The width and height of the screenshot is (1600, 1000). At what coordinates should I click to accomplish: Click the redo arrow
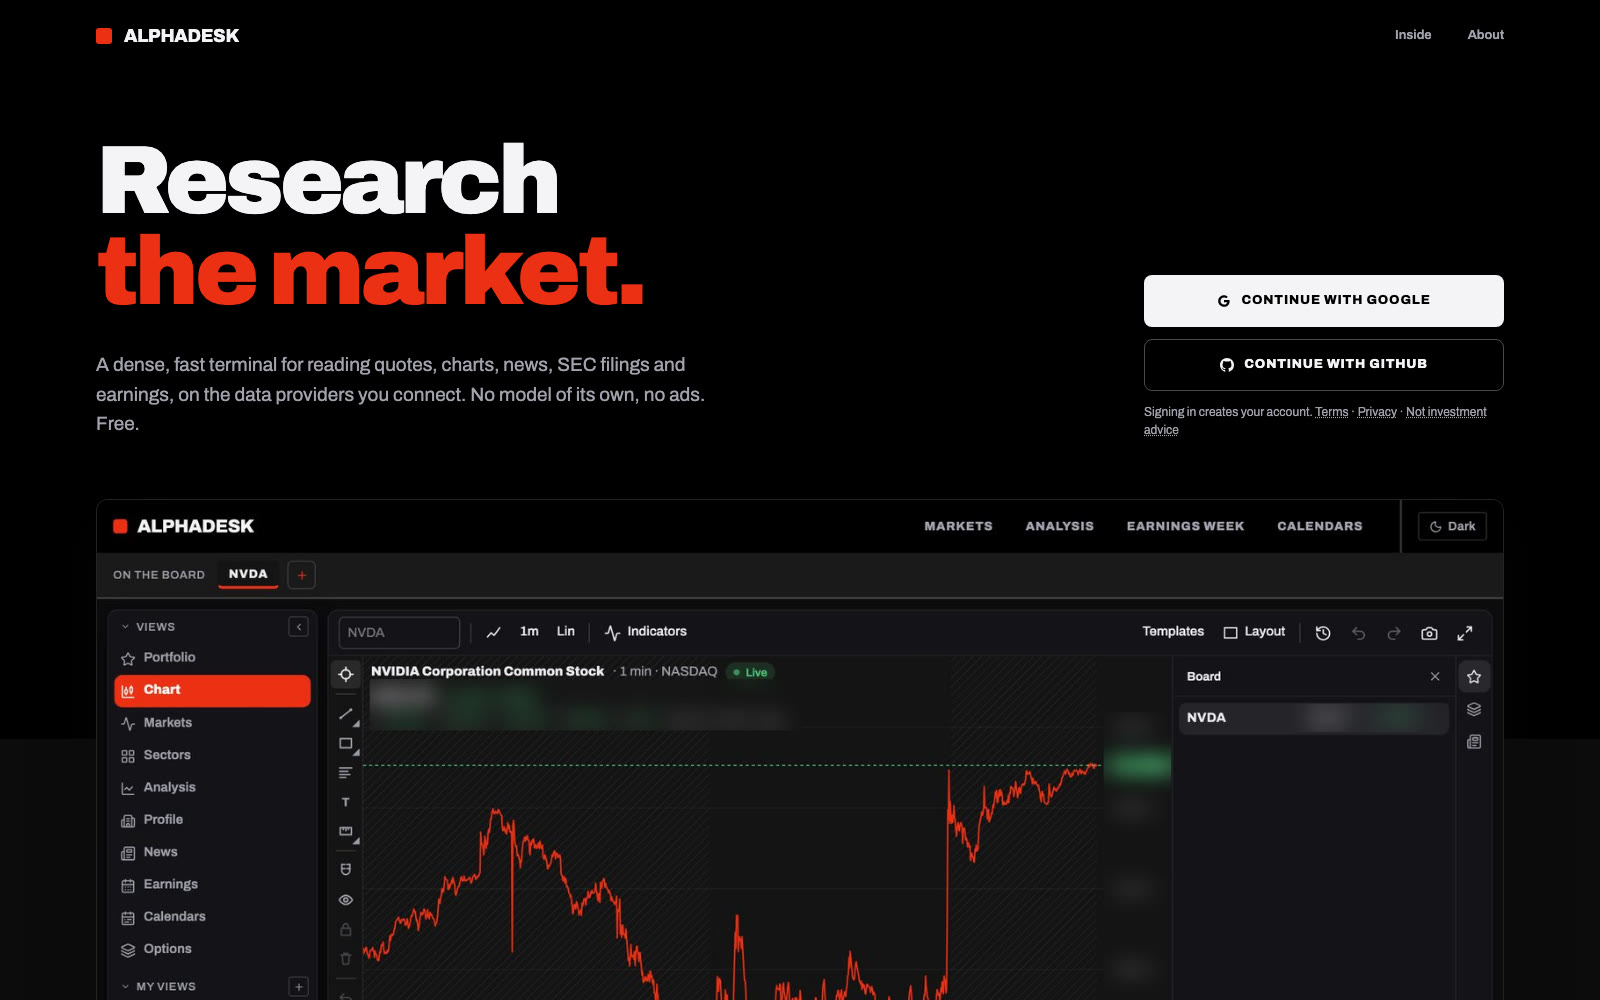pyautogui.click(x=1394, y=633)
